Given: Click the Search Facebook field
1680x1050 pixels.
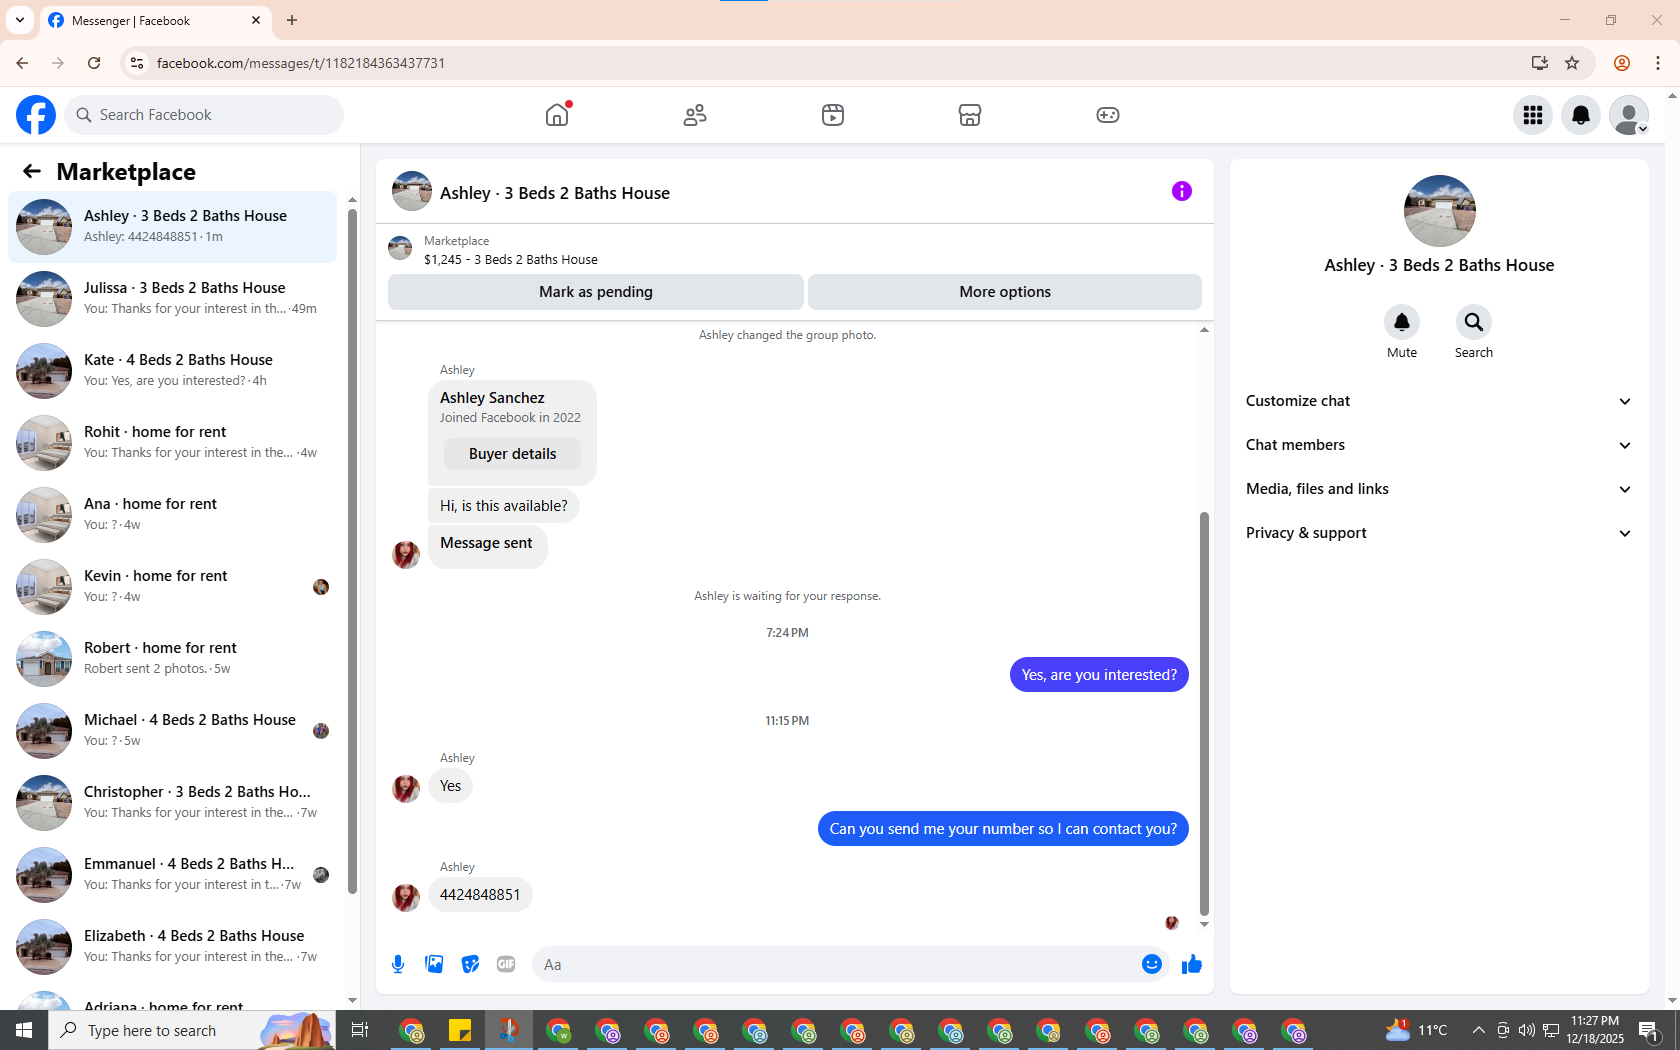Looking at the screenshot, I should (x=204, y=115).
